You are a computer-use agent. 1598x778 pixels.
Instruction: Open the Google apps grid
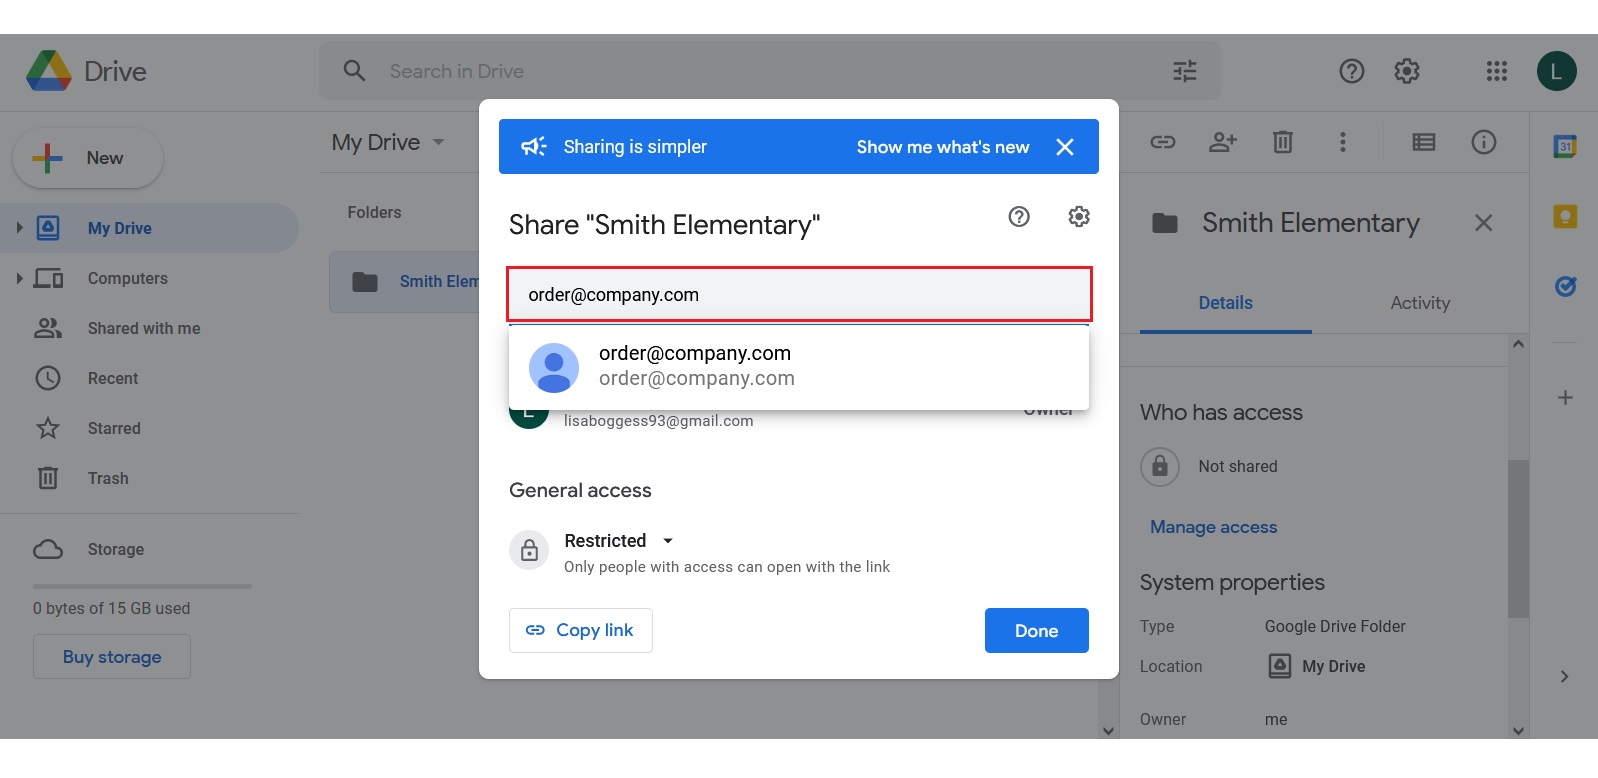click(x=1497, y=71)
